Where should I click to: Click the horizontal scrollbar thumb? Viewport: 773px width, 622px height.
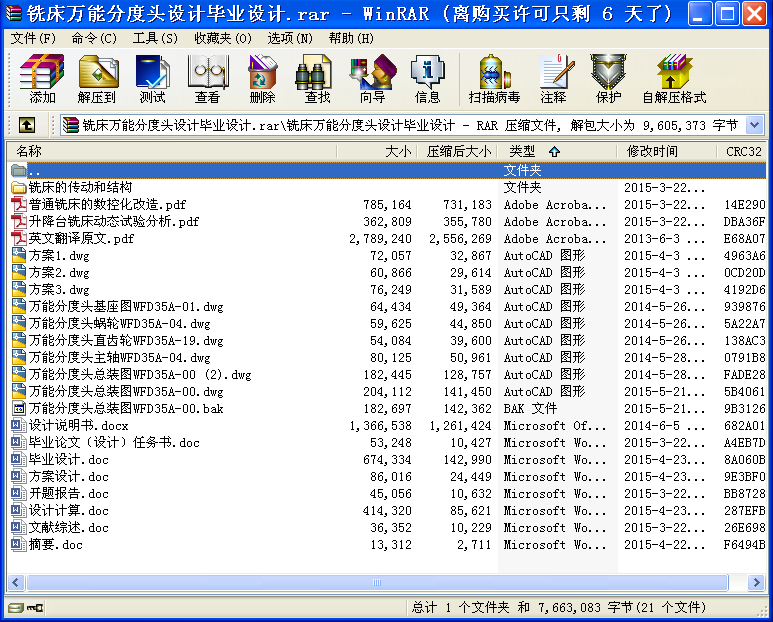(x=376, y=582)
